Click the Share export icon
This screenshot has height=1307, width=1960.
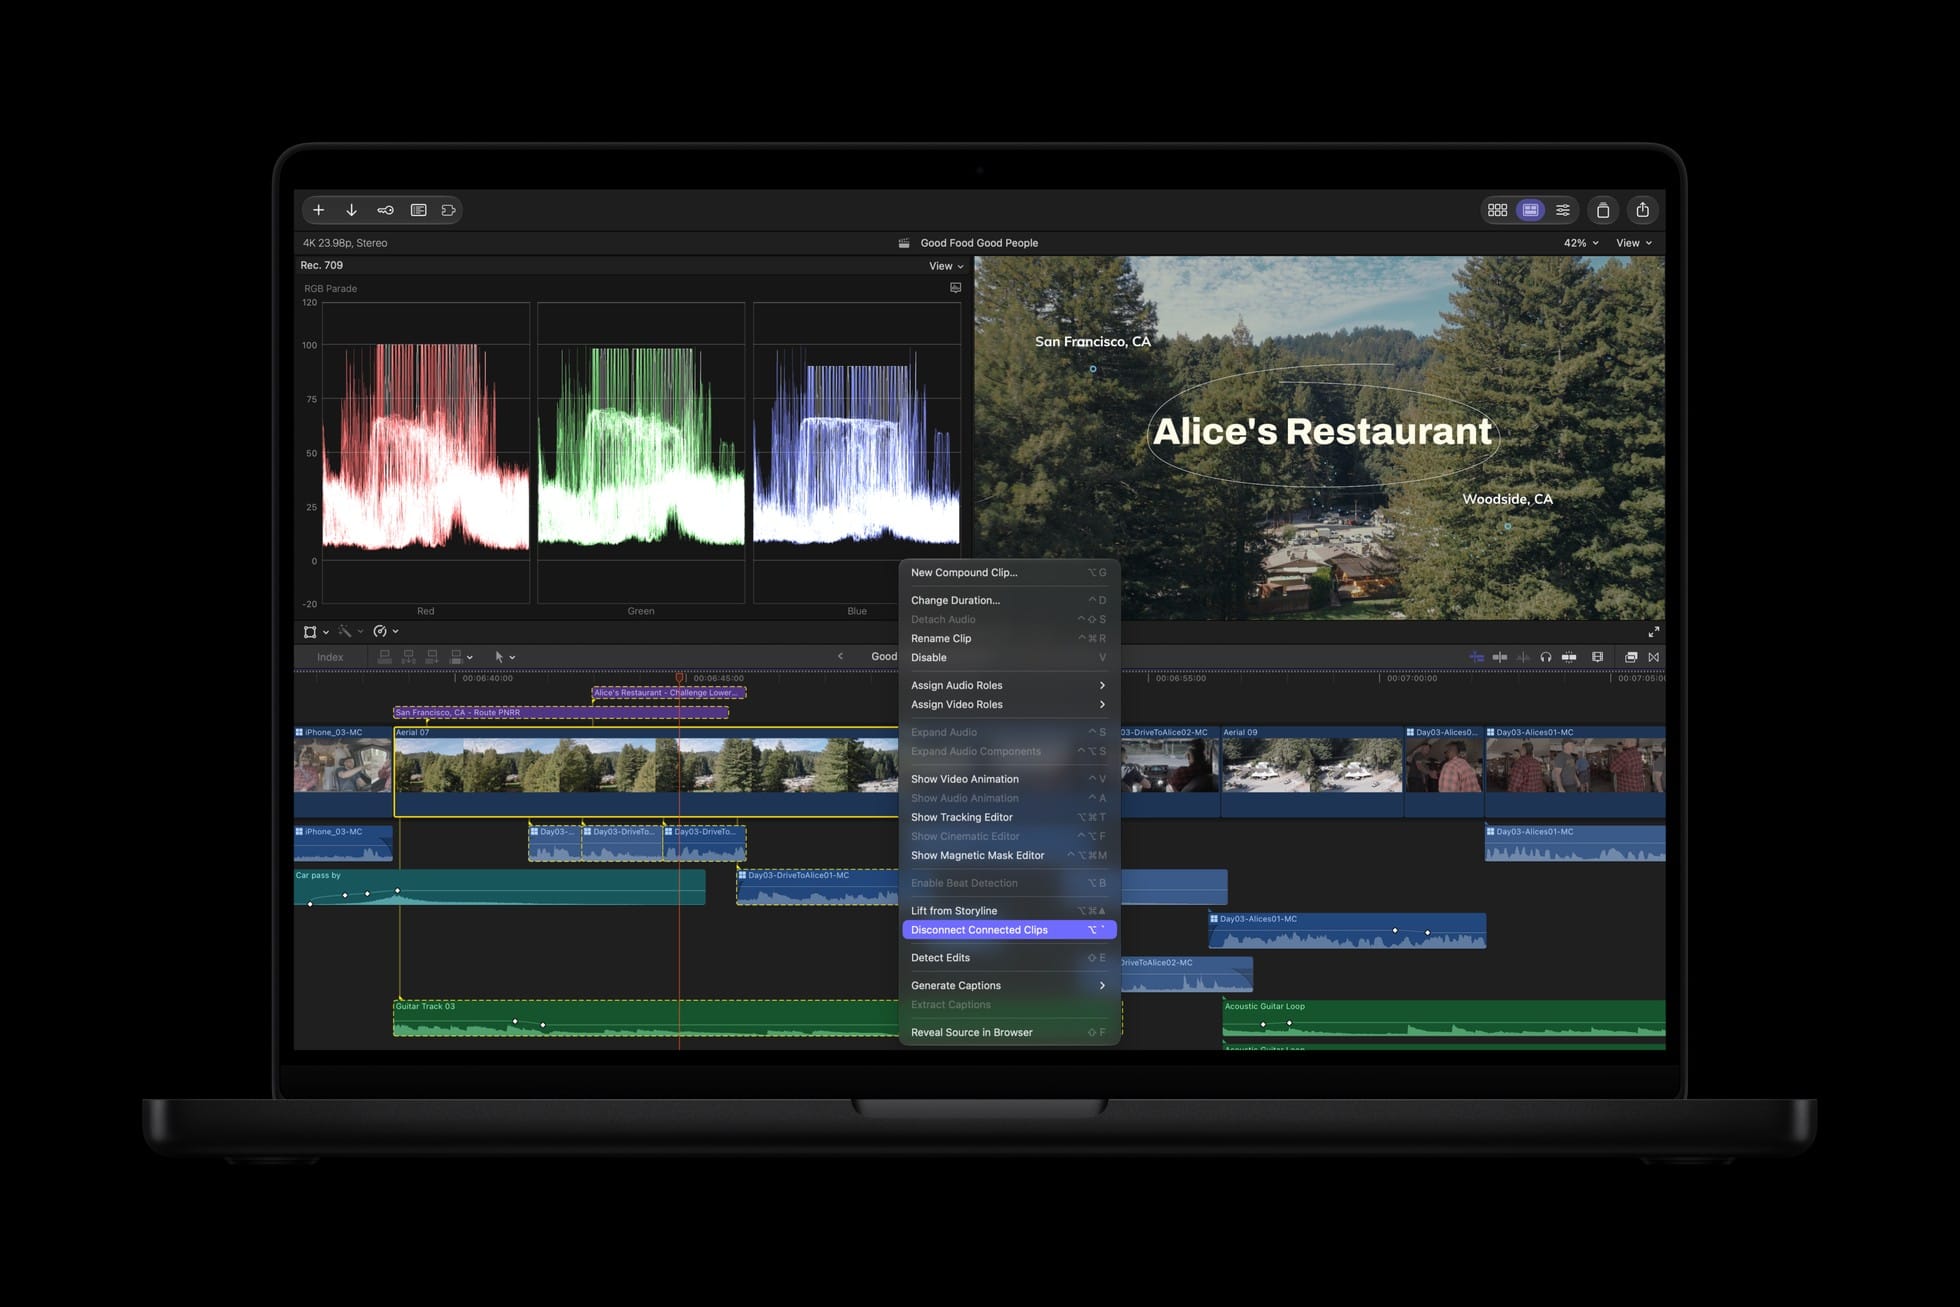coord(1642,210)
